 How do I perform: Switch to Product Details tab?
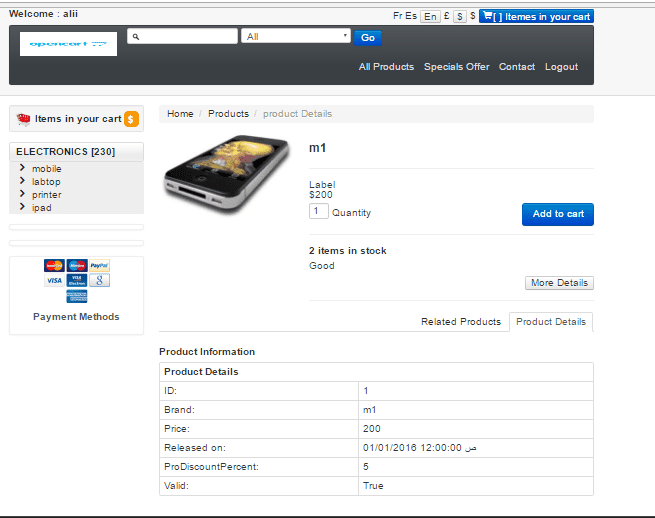(551, 322)
